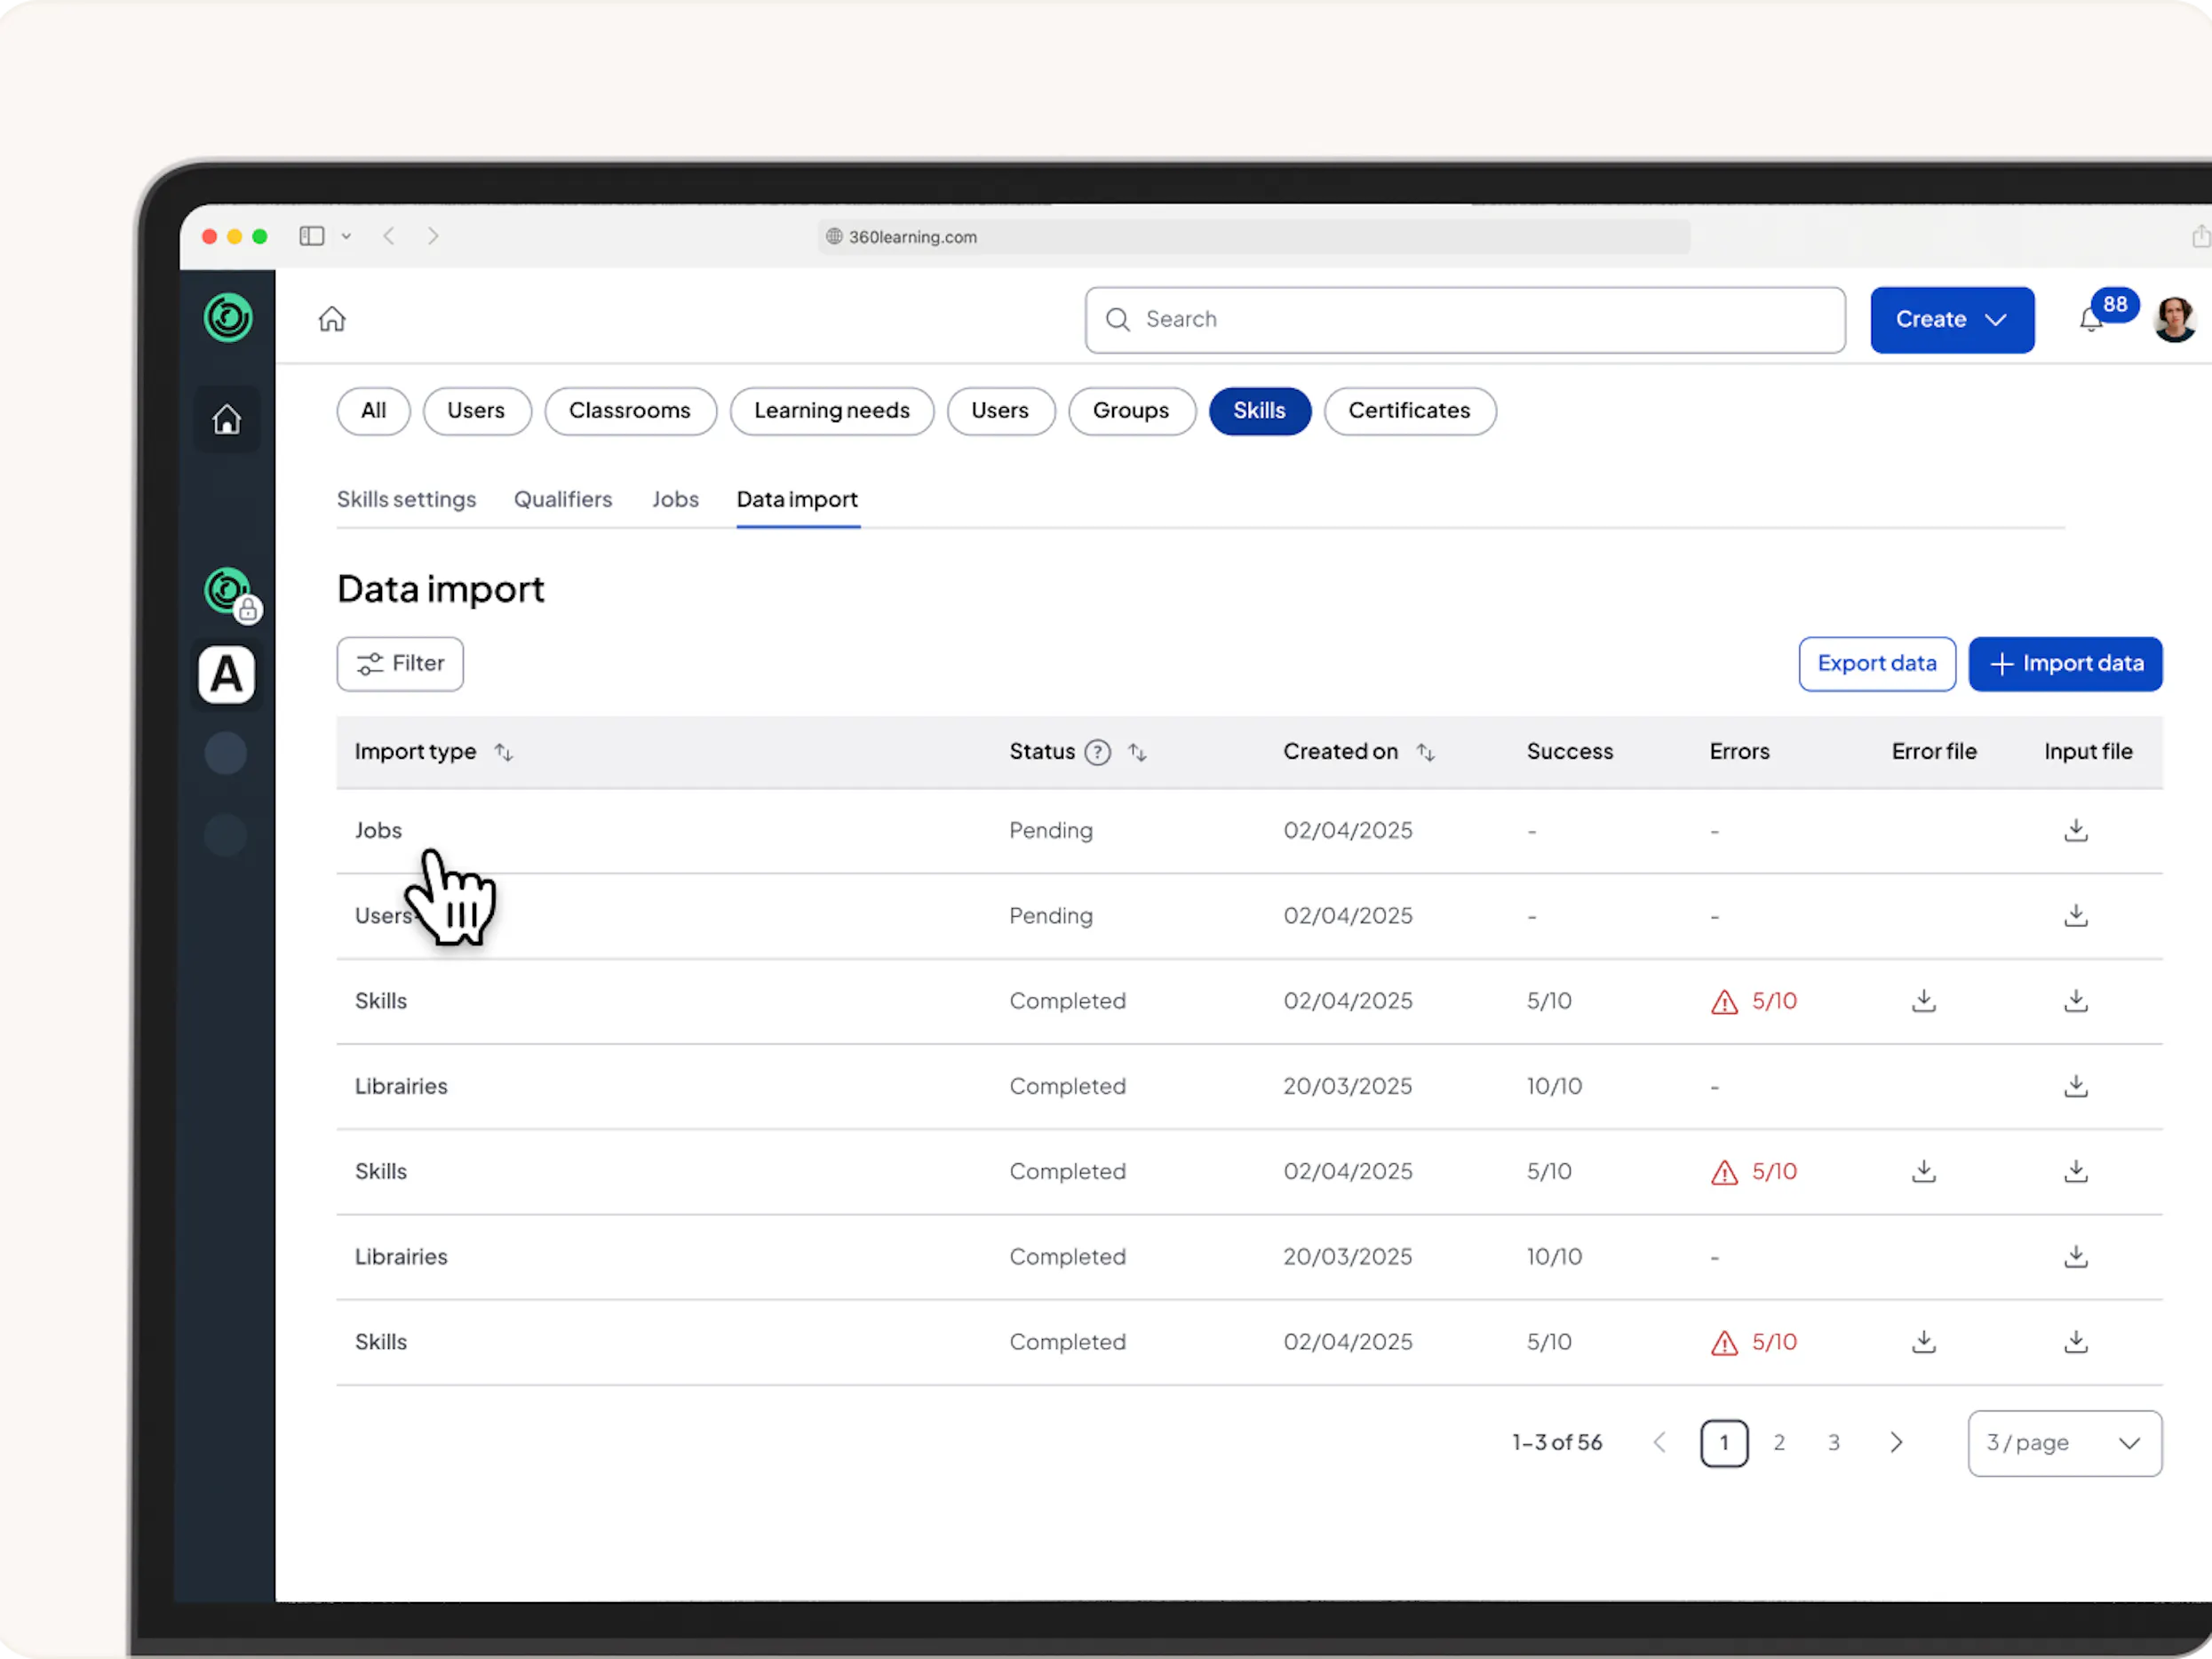Select the Certificates category pill
Image resolution: width=2212 pixels, height=1659 pixels.
(x=1409, y=411)
